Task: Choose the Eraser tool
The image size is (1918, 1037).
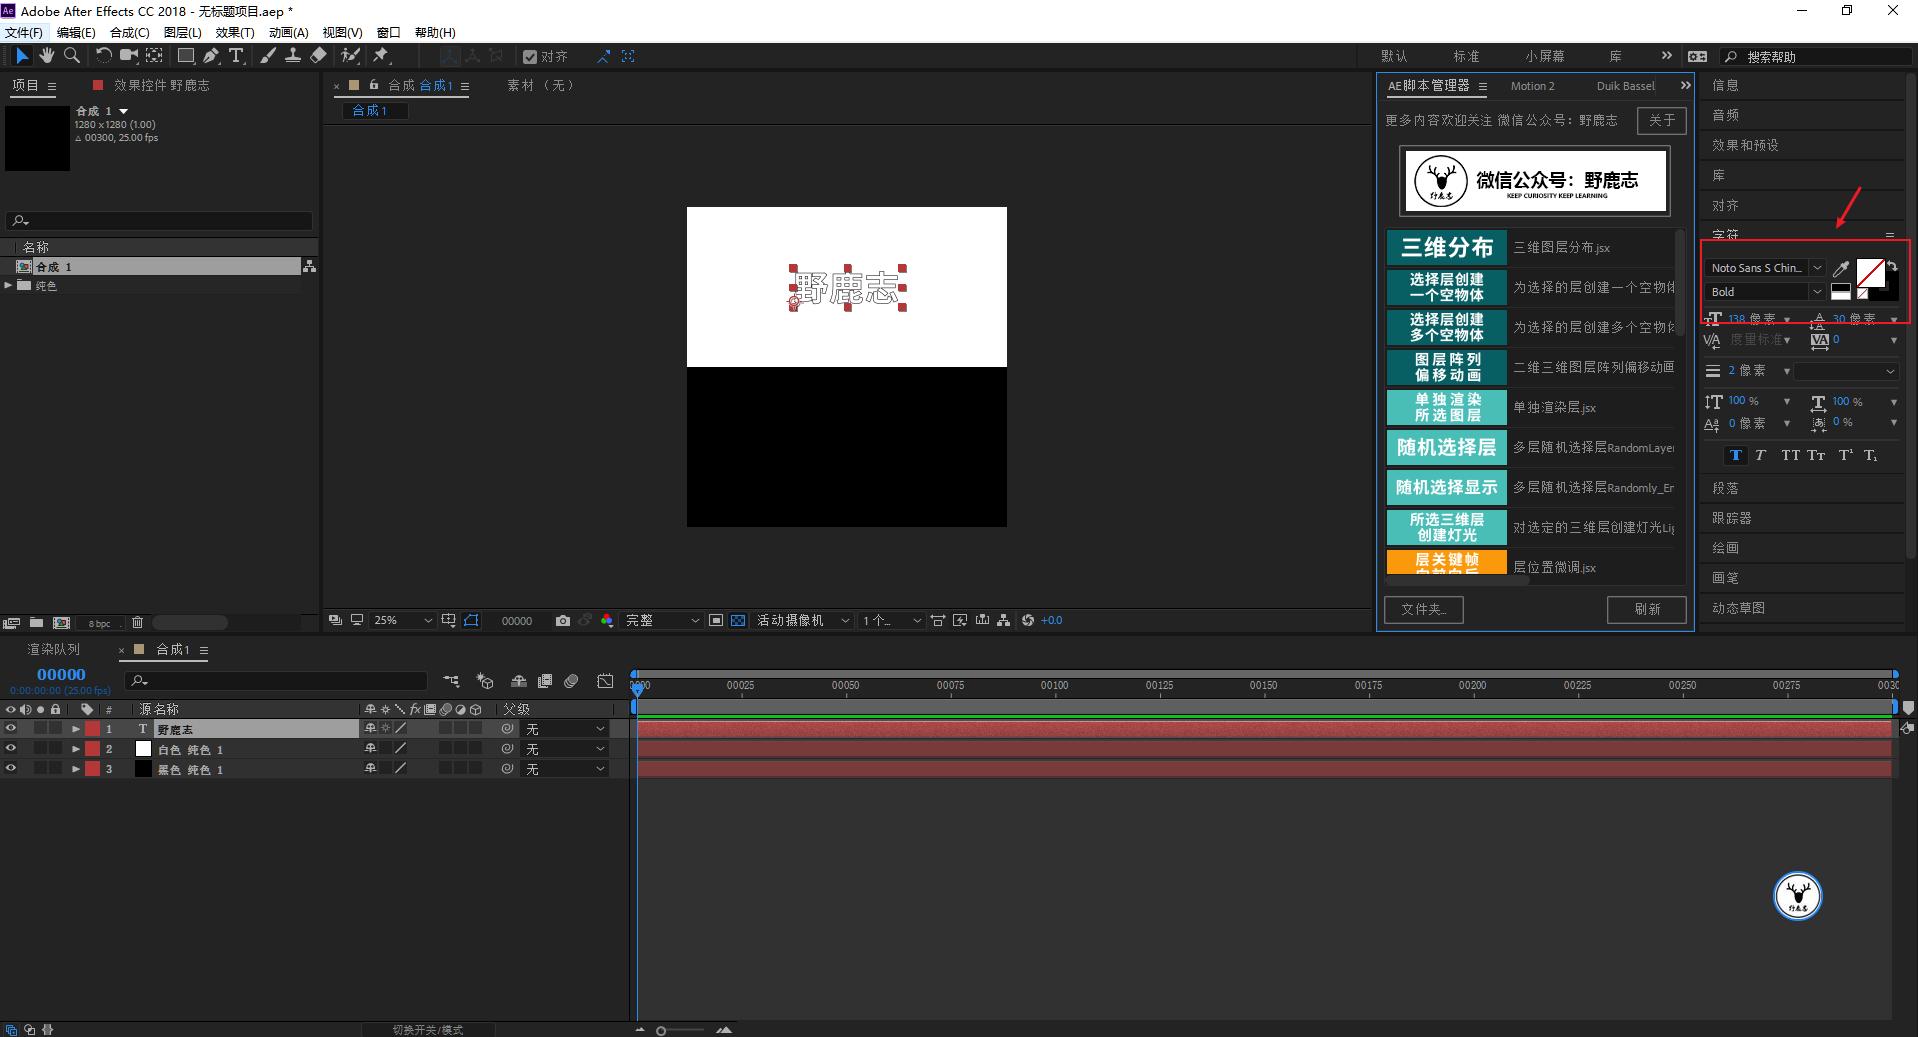Action: pyautogui.click(x=318, y=56)
